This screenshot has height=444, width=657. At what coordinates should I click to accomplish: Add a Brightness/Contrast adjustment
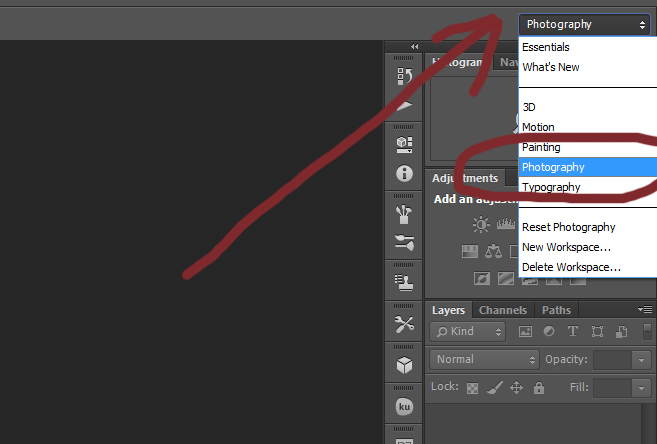482,225
